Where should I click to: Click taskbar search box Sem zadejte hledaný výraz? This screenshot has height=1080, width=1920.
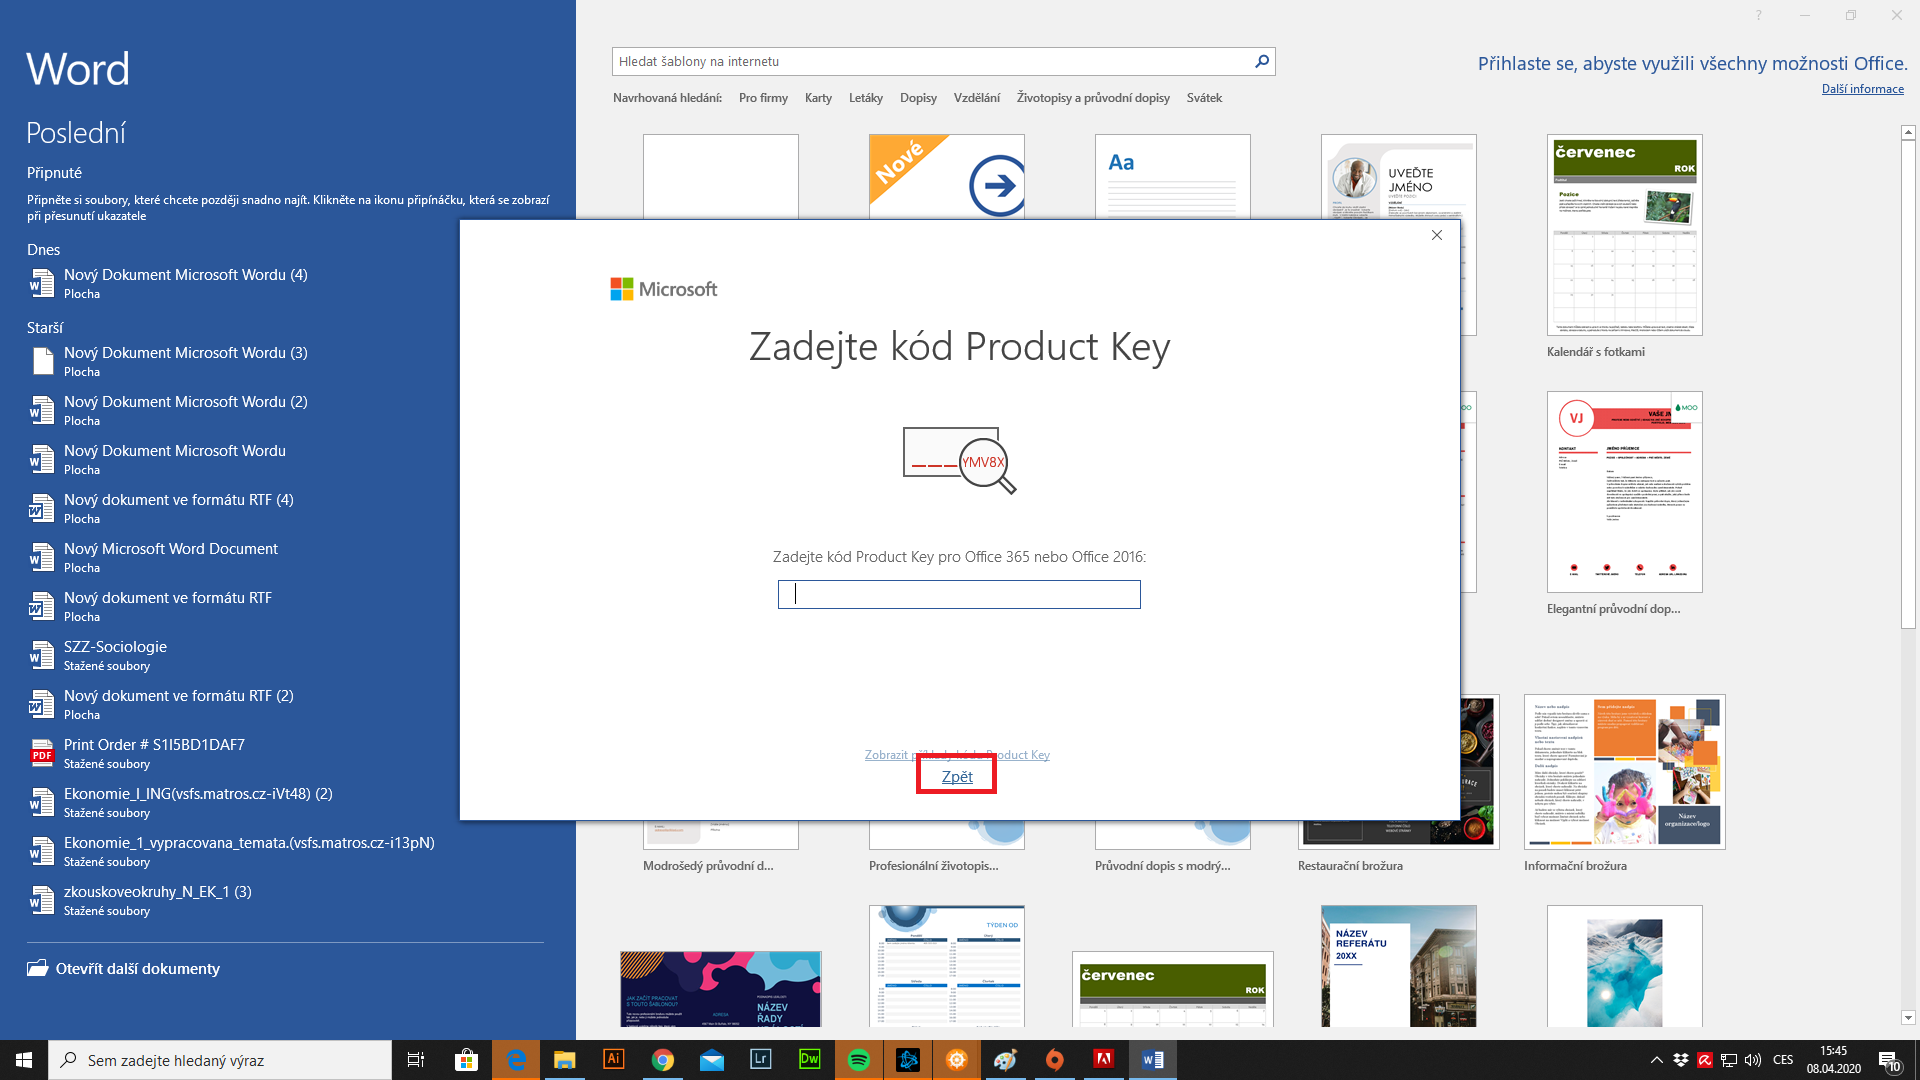(220, 1060)
